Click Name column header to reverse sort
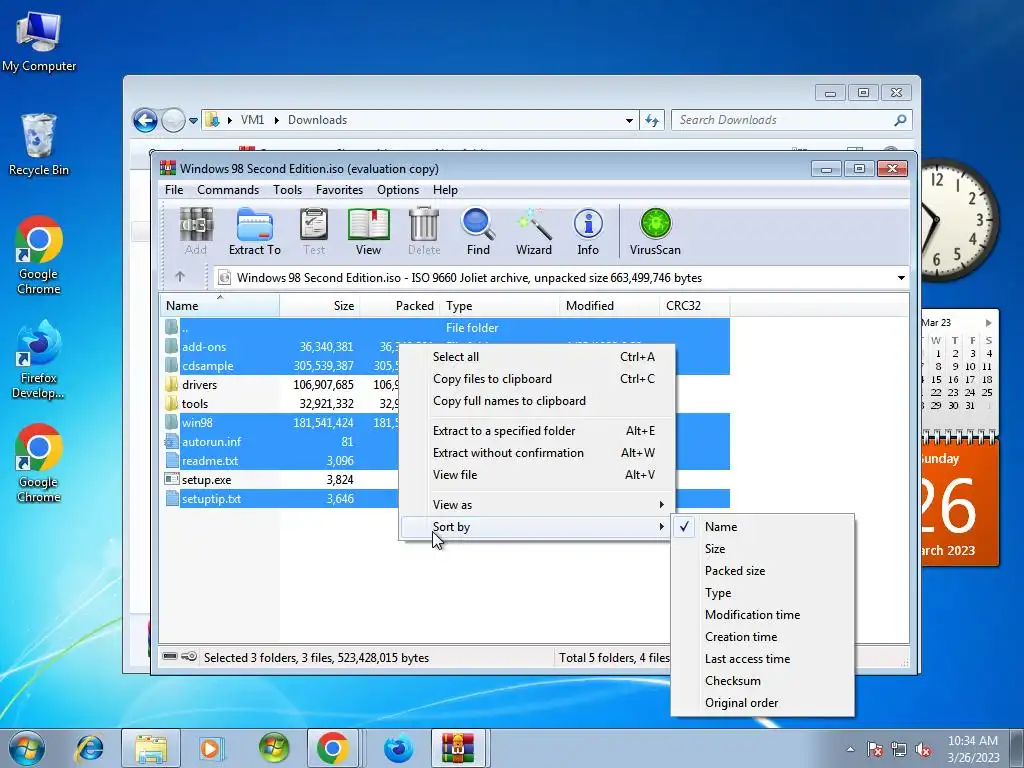 219,306
